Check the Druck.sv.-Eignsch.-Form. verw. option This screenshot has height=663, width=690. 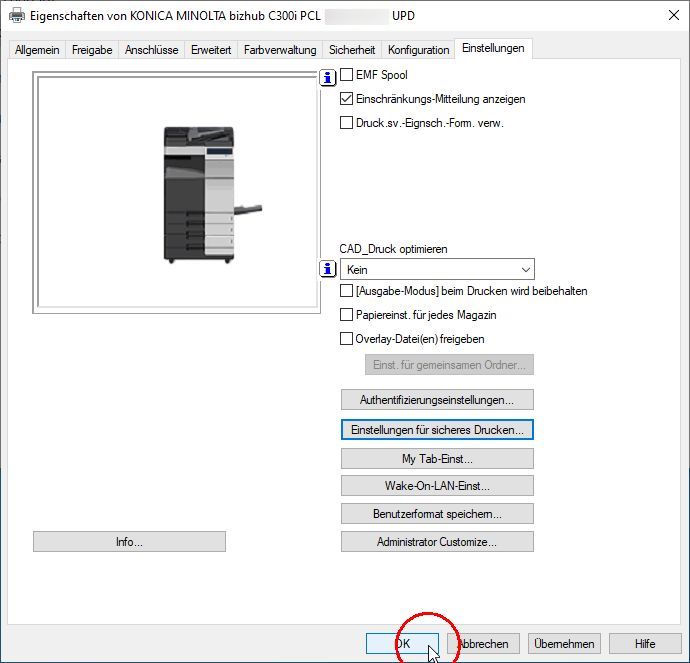(347, 123)
